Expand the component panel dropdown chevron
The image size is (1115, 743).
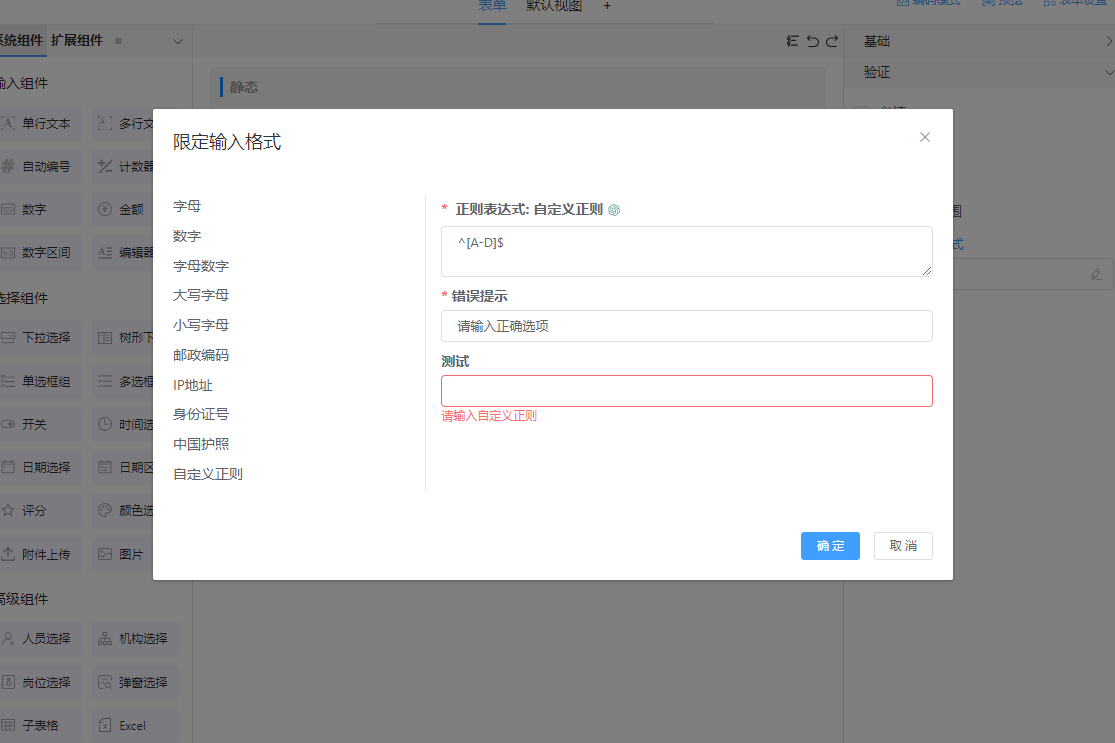pyautogui.click(x=178, y=41)
